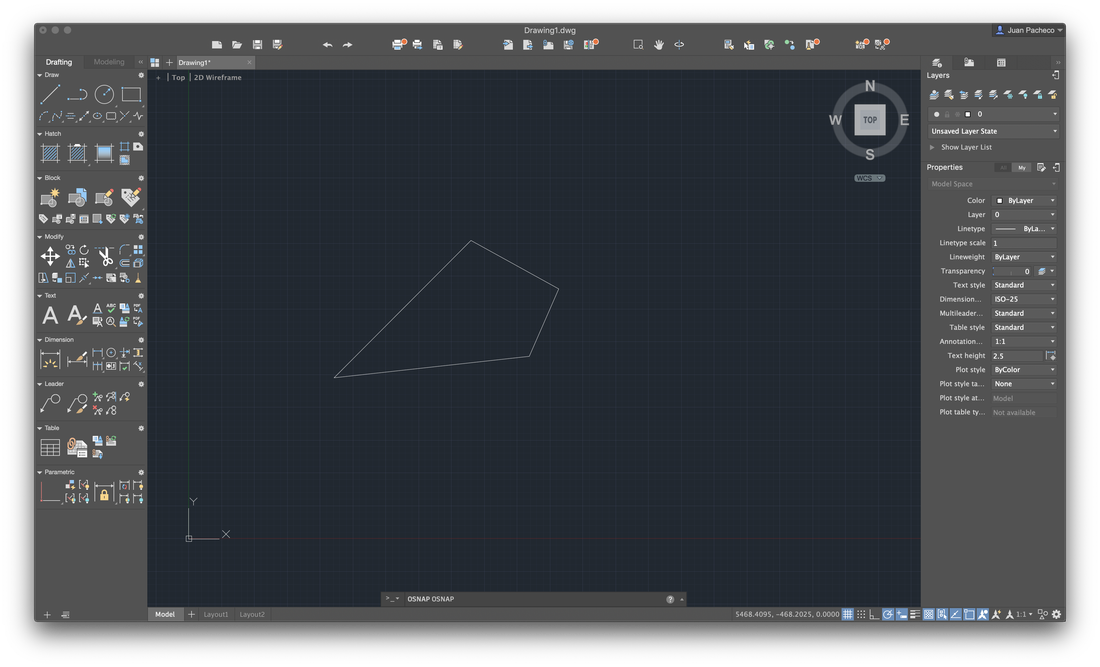Toggle polar tracking in status bar
Screen dimensions: 1100x667
coord(888,614)
